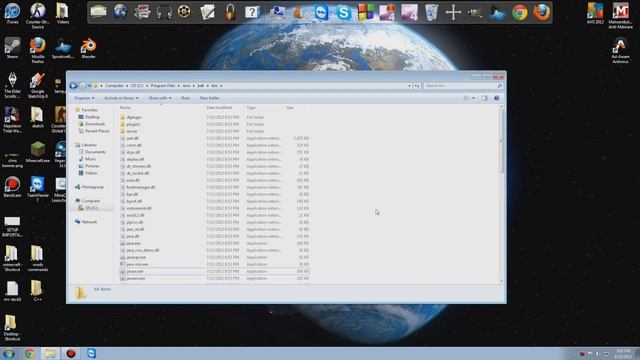This screenshot has width=640, height=360.
Task: Select Downloads in navigation pane
Action: (x=95, y=124)
